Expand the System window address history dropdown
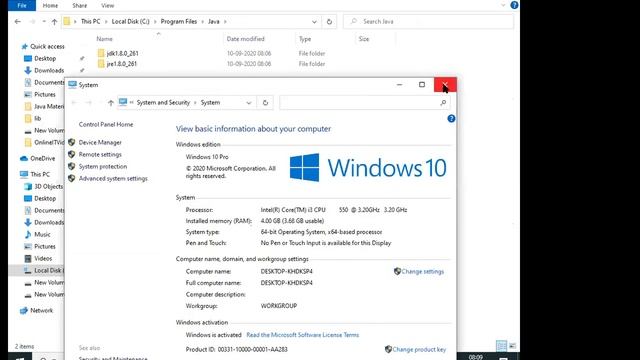The width and height of the screenshot is (640, 360). 249,103
